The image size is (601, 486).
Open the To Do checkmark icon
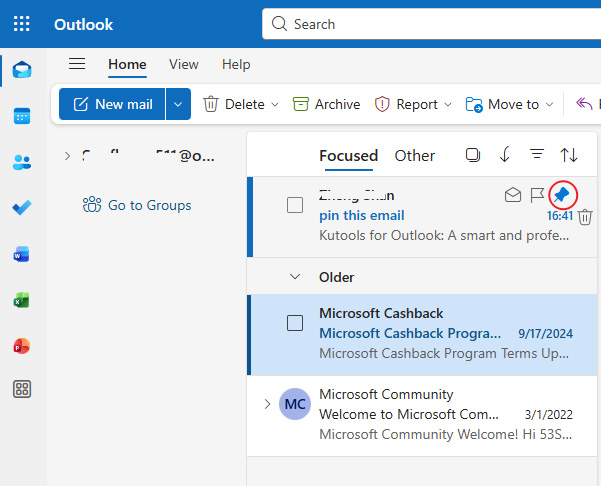22,208
